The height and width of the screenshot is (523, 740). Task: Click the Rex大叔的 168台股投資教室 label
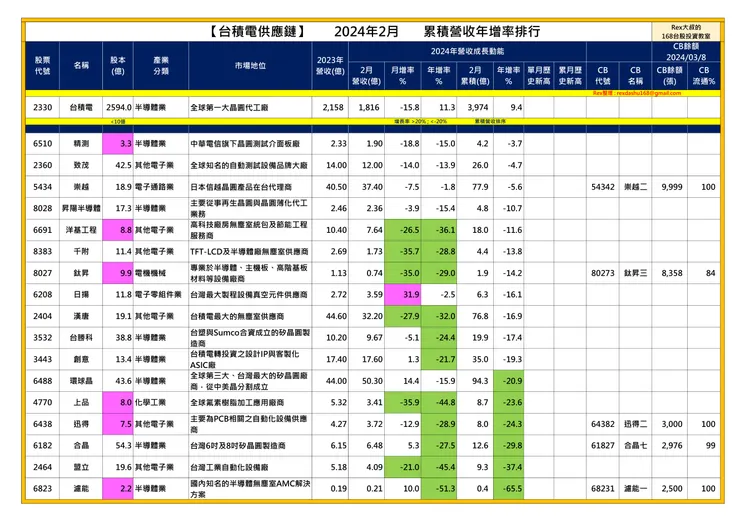686,32
